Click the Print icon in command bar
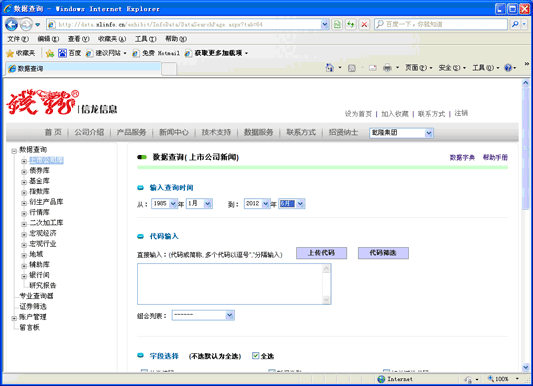The height and width of the screenshot is (386, 533). coord(387,68)
